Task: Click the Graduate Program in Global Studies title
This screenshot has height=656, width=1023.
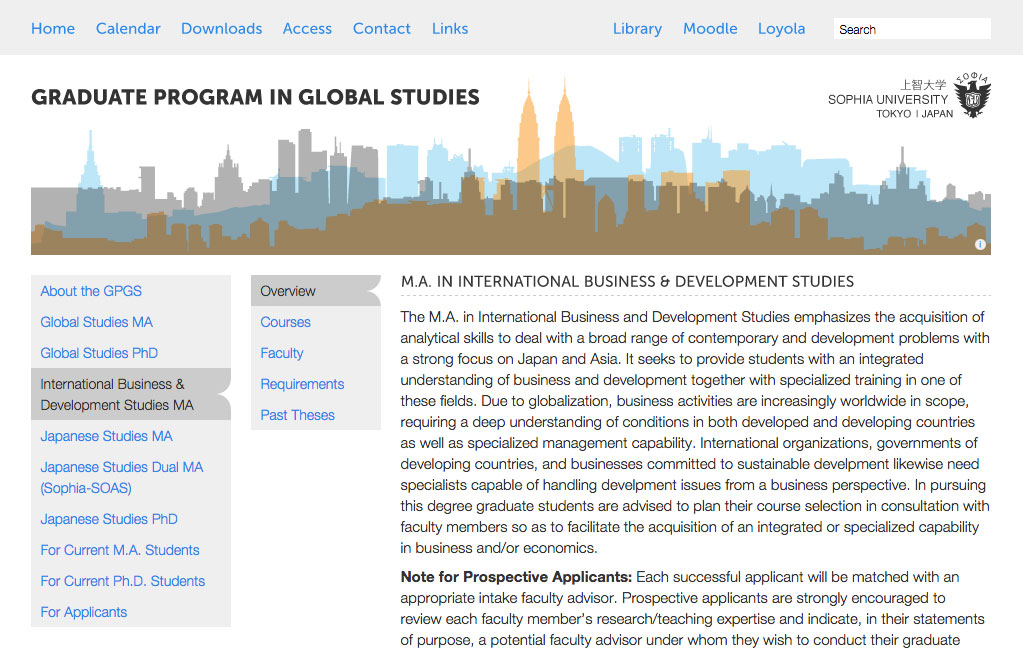Action: 255,97
